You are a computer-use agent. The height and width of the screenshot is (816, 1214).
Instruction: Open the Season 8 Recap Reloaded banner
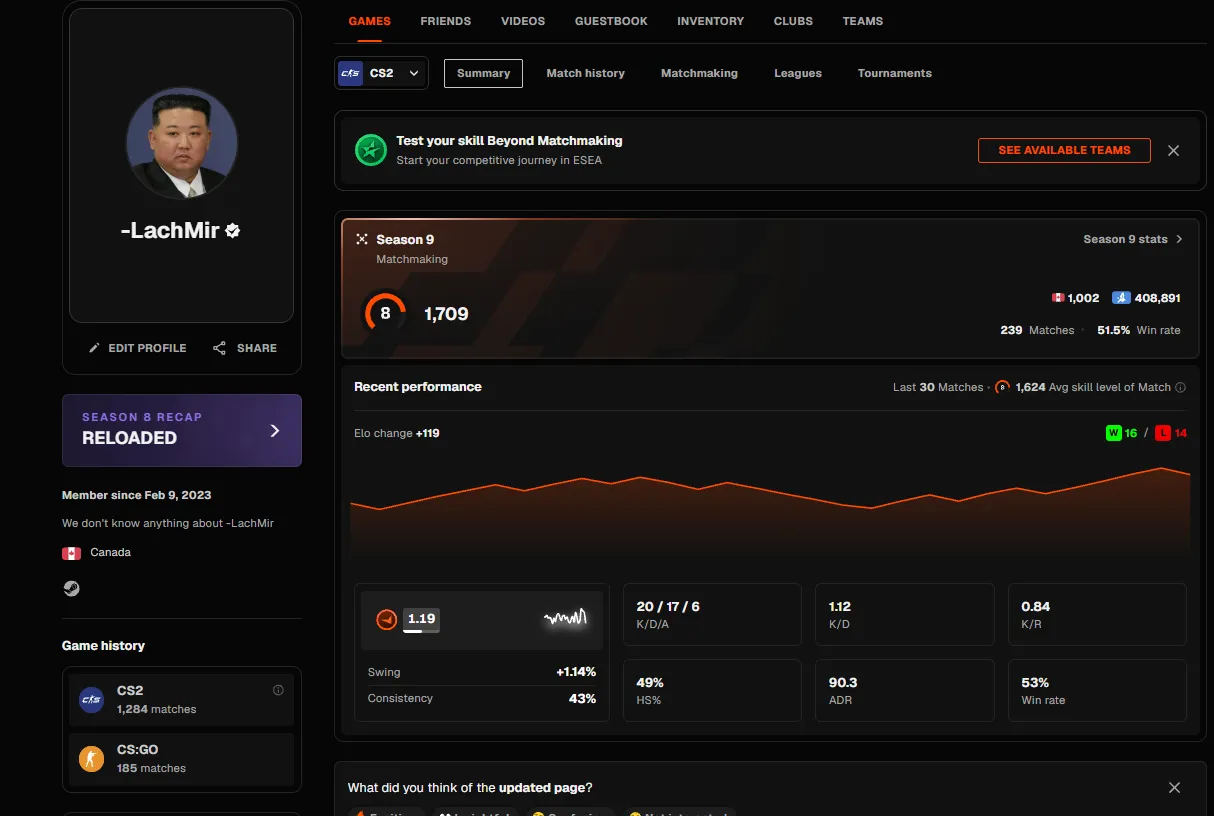click(182, 430)
